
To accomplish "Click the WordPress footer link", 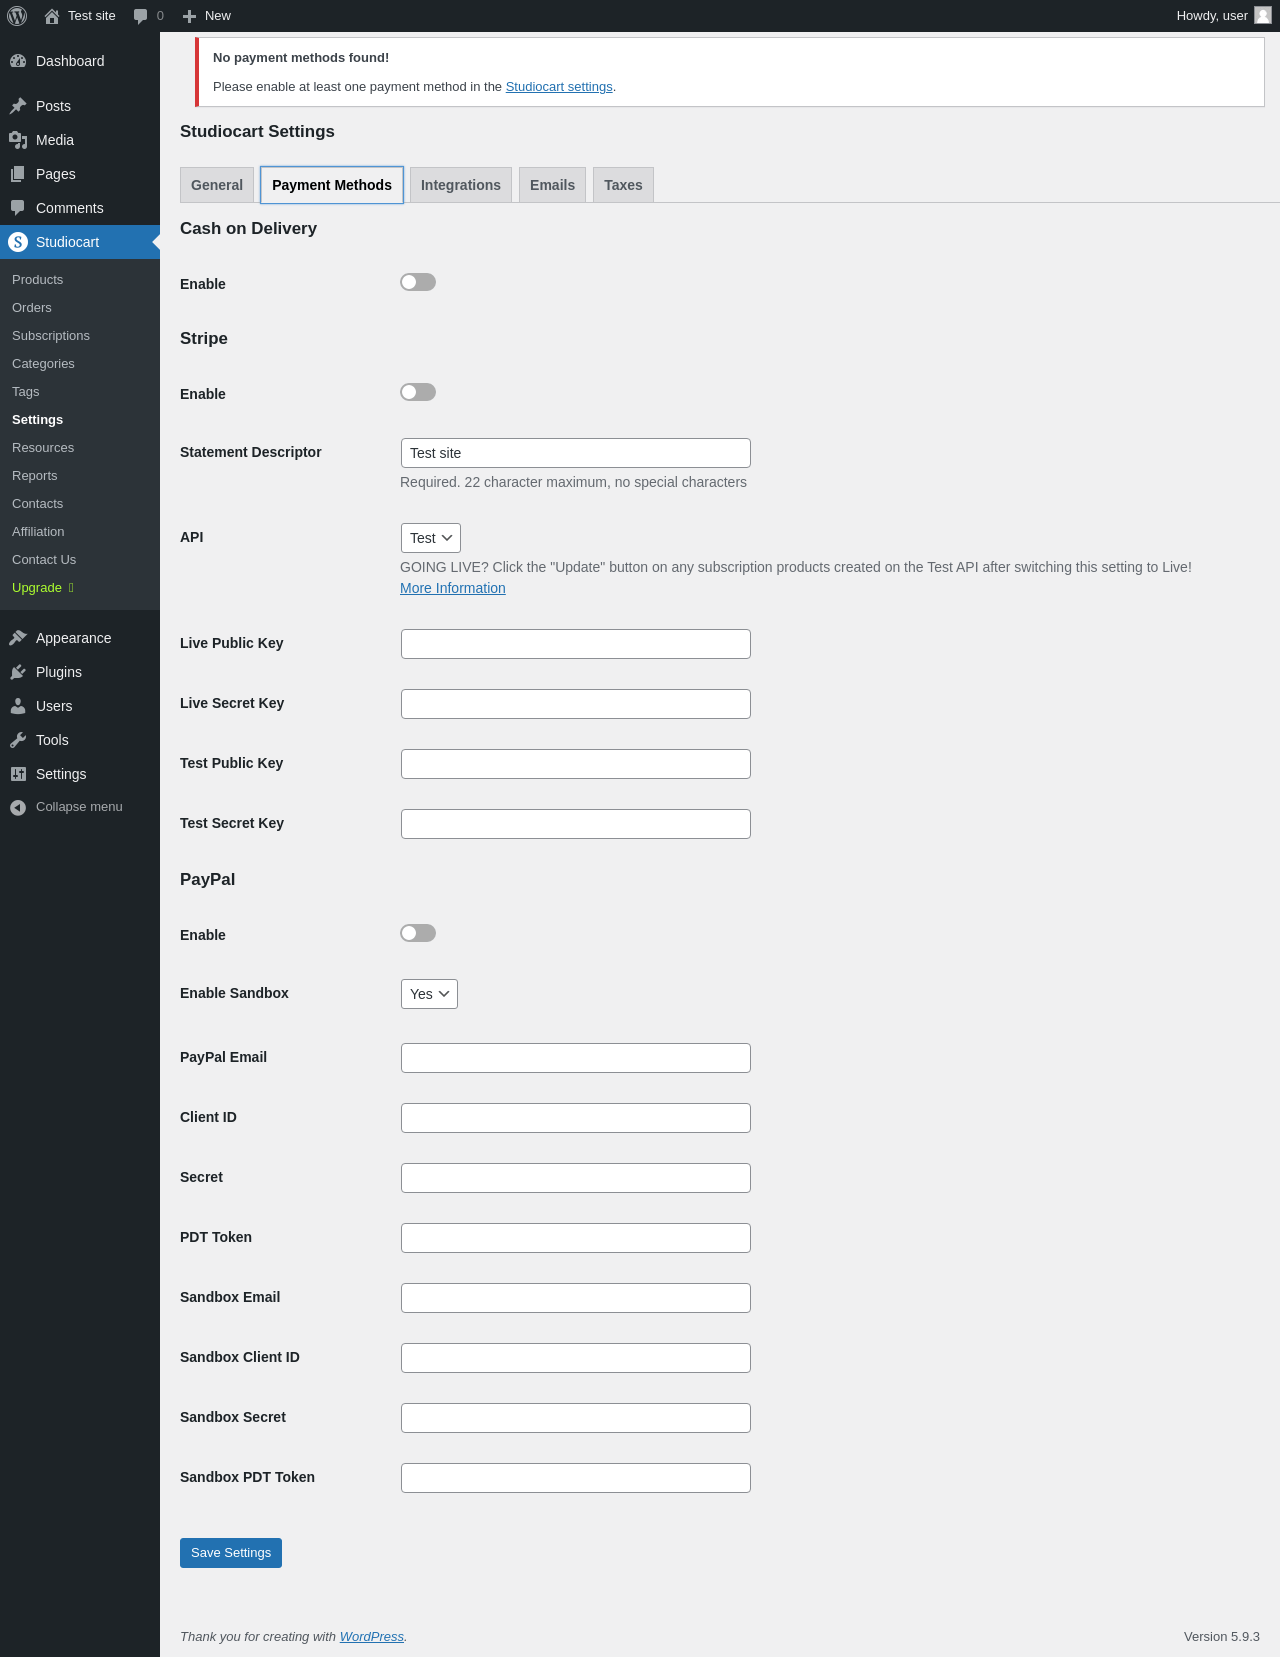I will [x=372, y=1637].
